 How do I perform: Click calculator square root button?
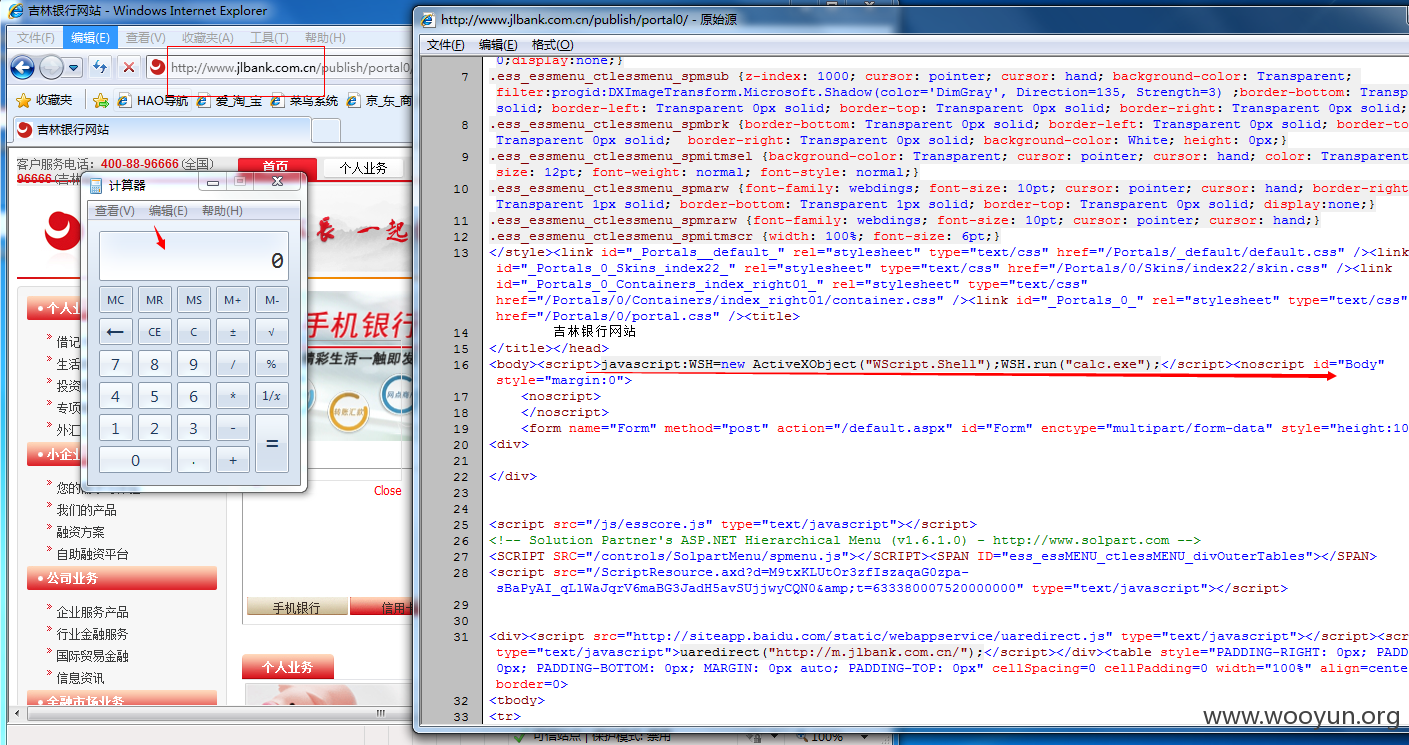point(272,332)
